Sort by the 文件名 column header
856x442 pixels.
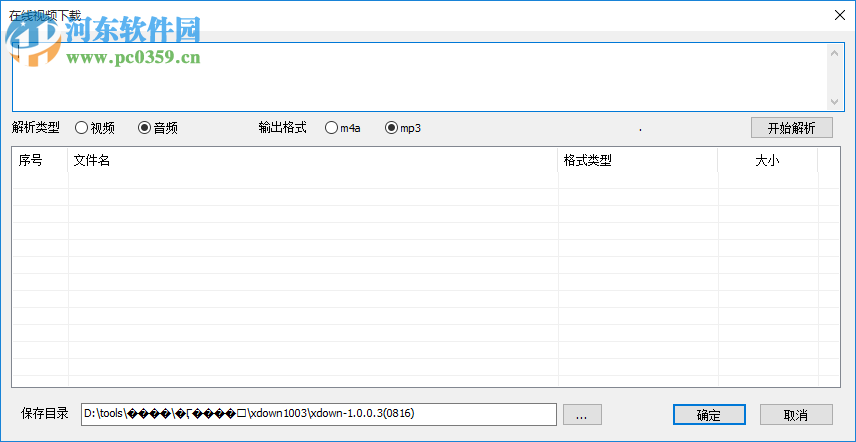pos(313,160)
